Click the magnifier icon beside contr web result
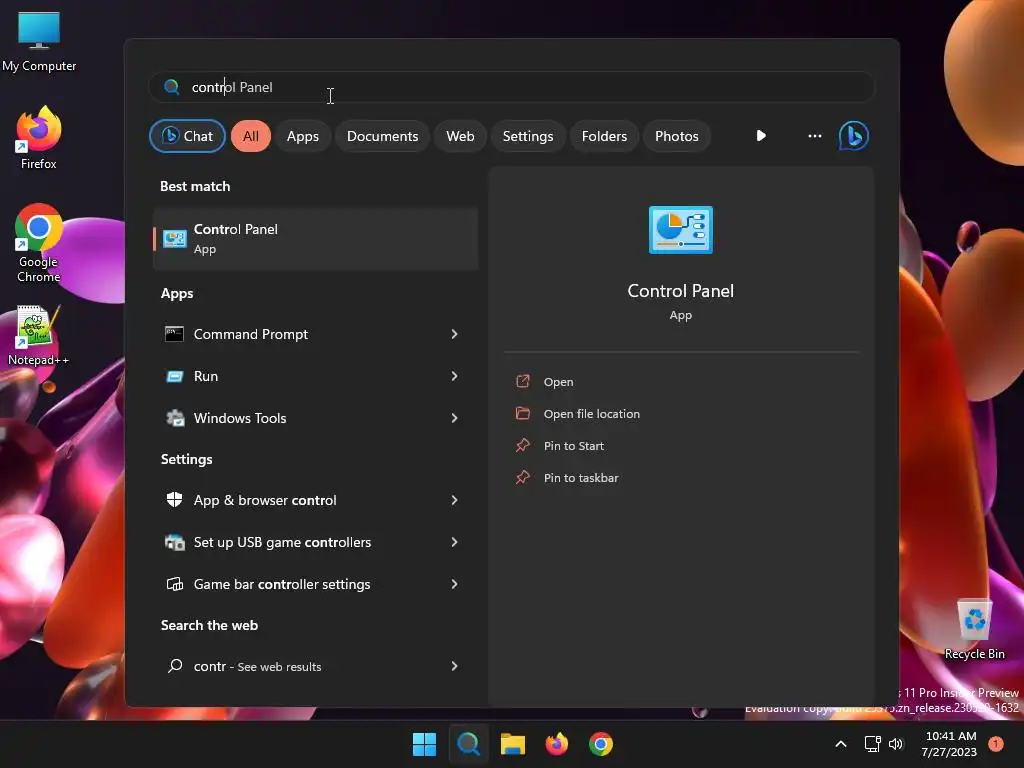The height and width of the screenshot is (768, 1024). [175, 666]
